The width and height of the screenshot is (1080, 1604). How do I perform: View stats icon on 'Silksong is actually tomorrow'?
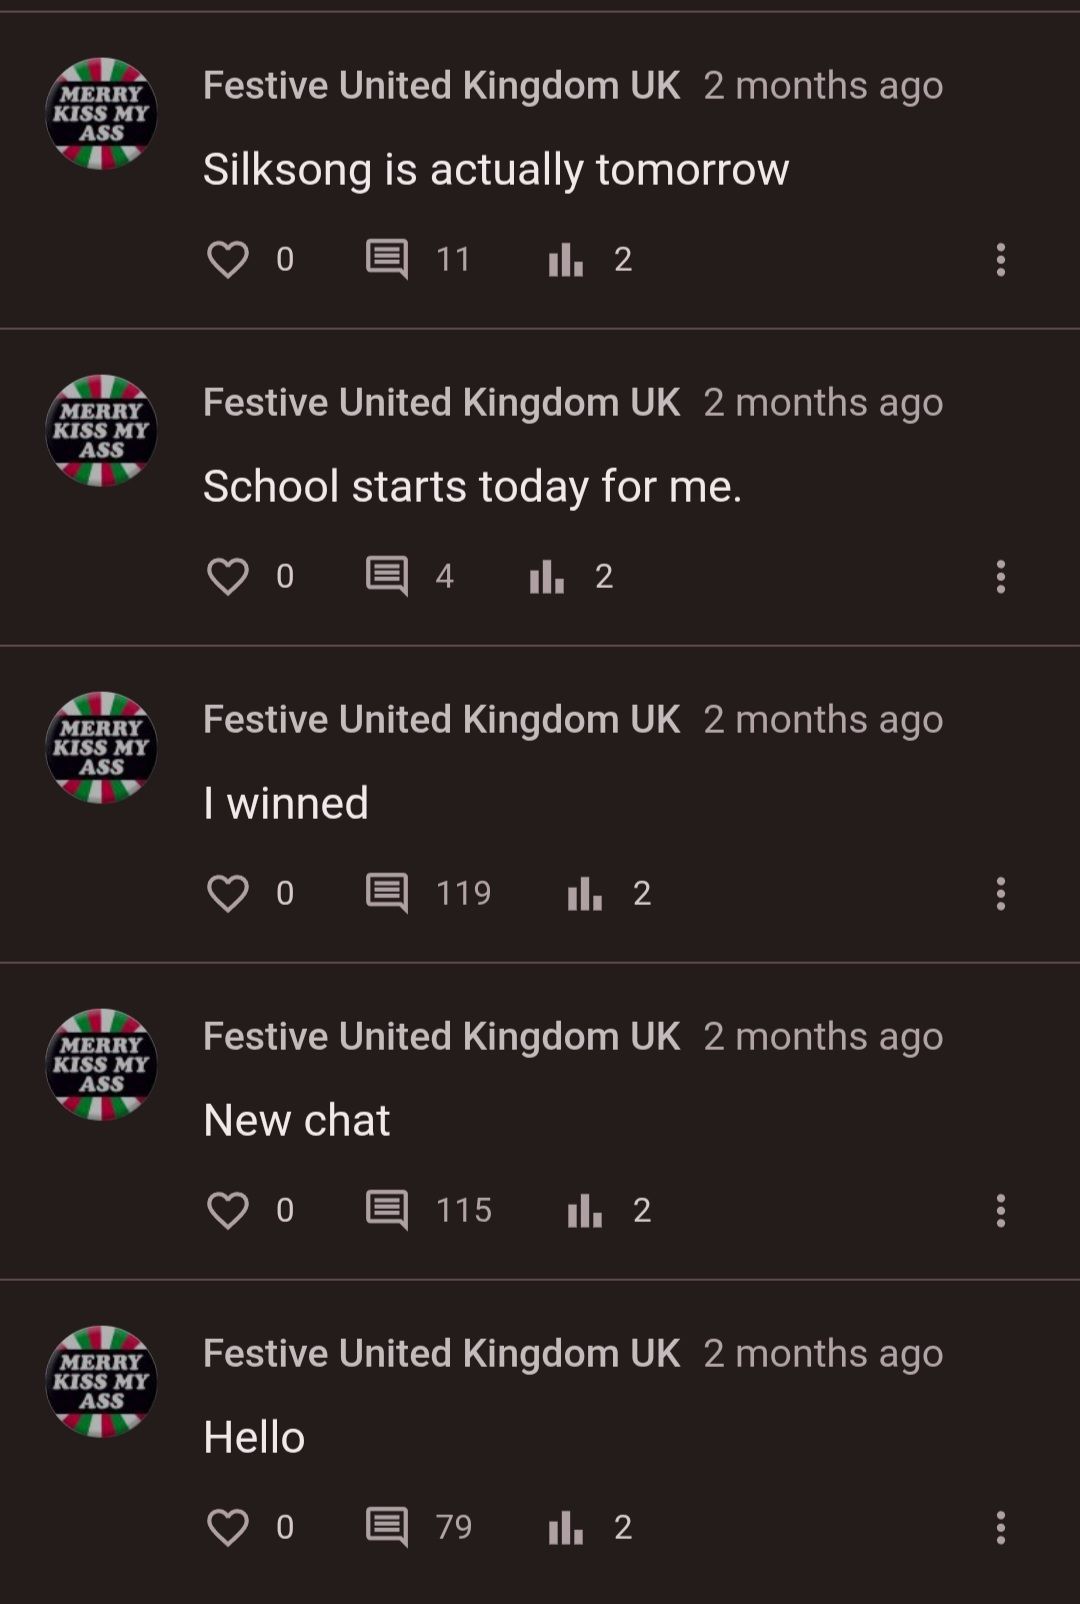click(x=566, y=259)
